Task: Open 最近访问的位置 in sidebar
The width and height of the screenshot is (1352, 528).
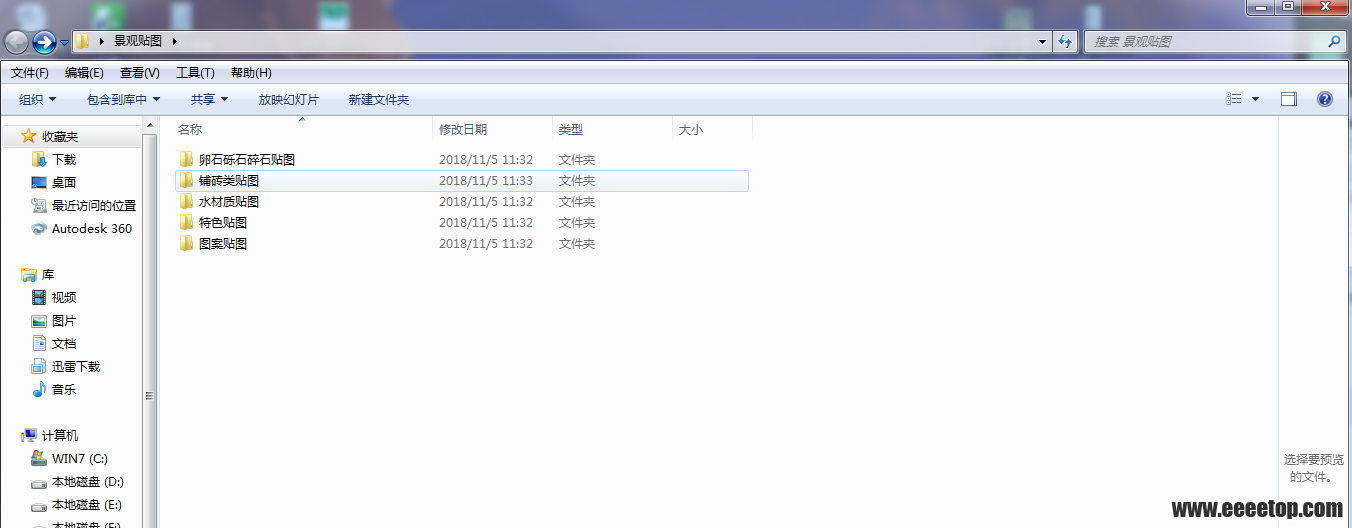Action: pyautogui.click(x=94, y=205)
